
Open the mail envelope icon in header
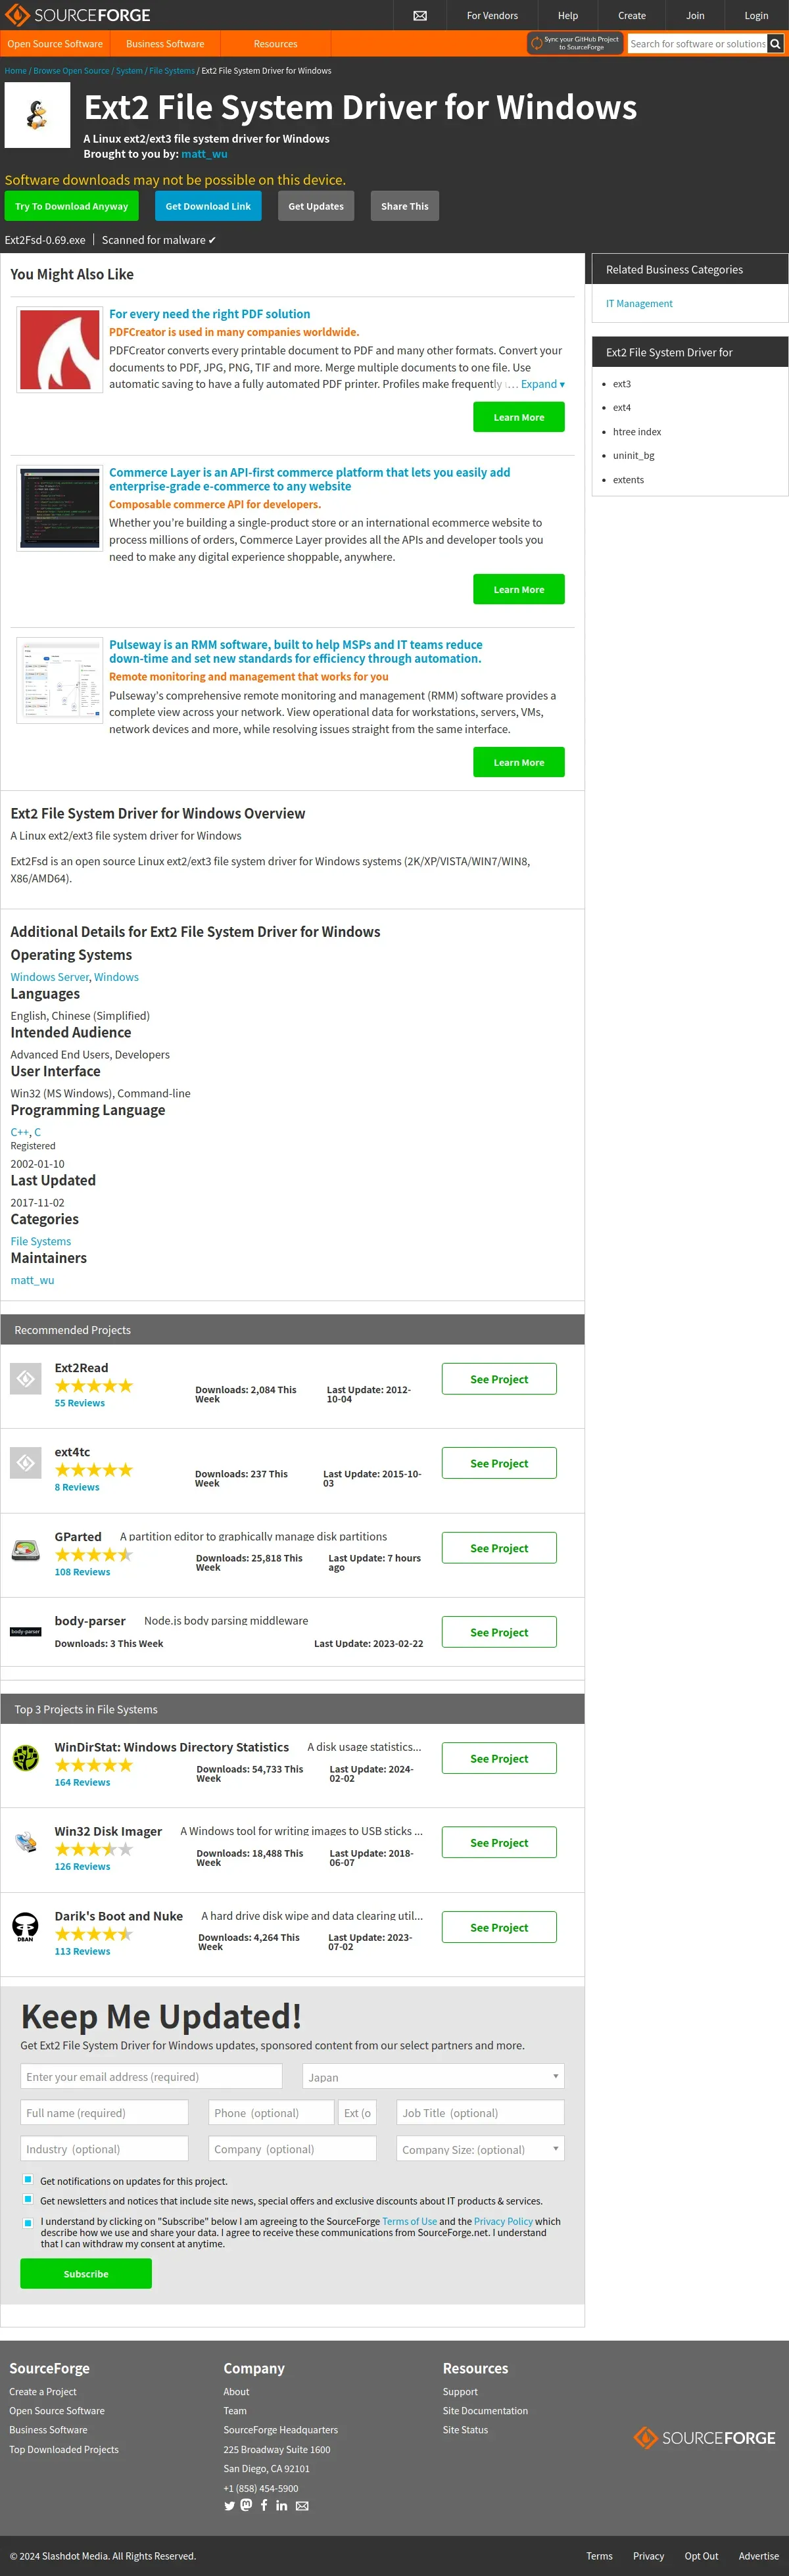[x=420, y=15]
